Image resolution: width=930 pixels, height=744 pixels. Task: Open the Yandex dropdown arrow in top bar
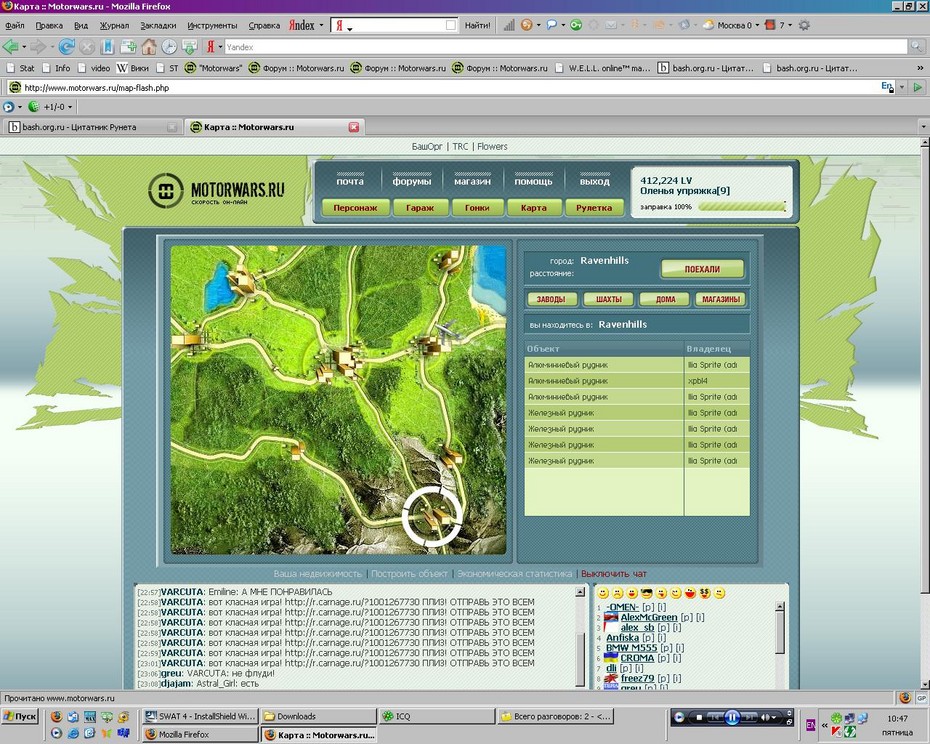click(321, 25)
